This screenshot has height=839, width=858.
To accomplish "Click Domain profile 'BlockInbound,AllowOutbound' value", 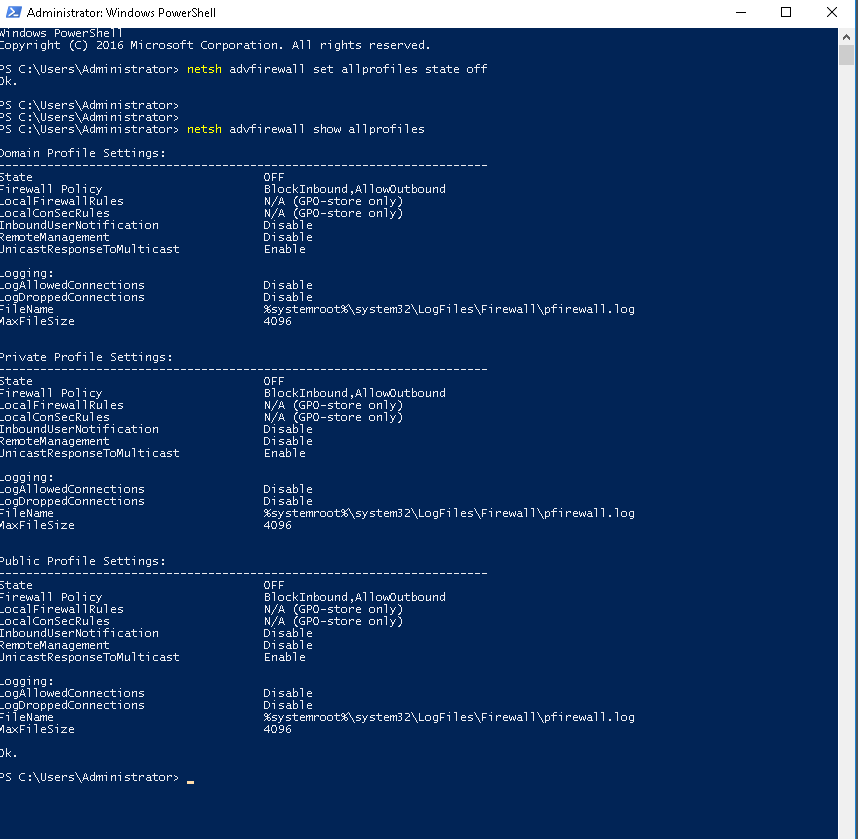I will point(355,189).
